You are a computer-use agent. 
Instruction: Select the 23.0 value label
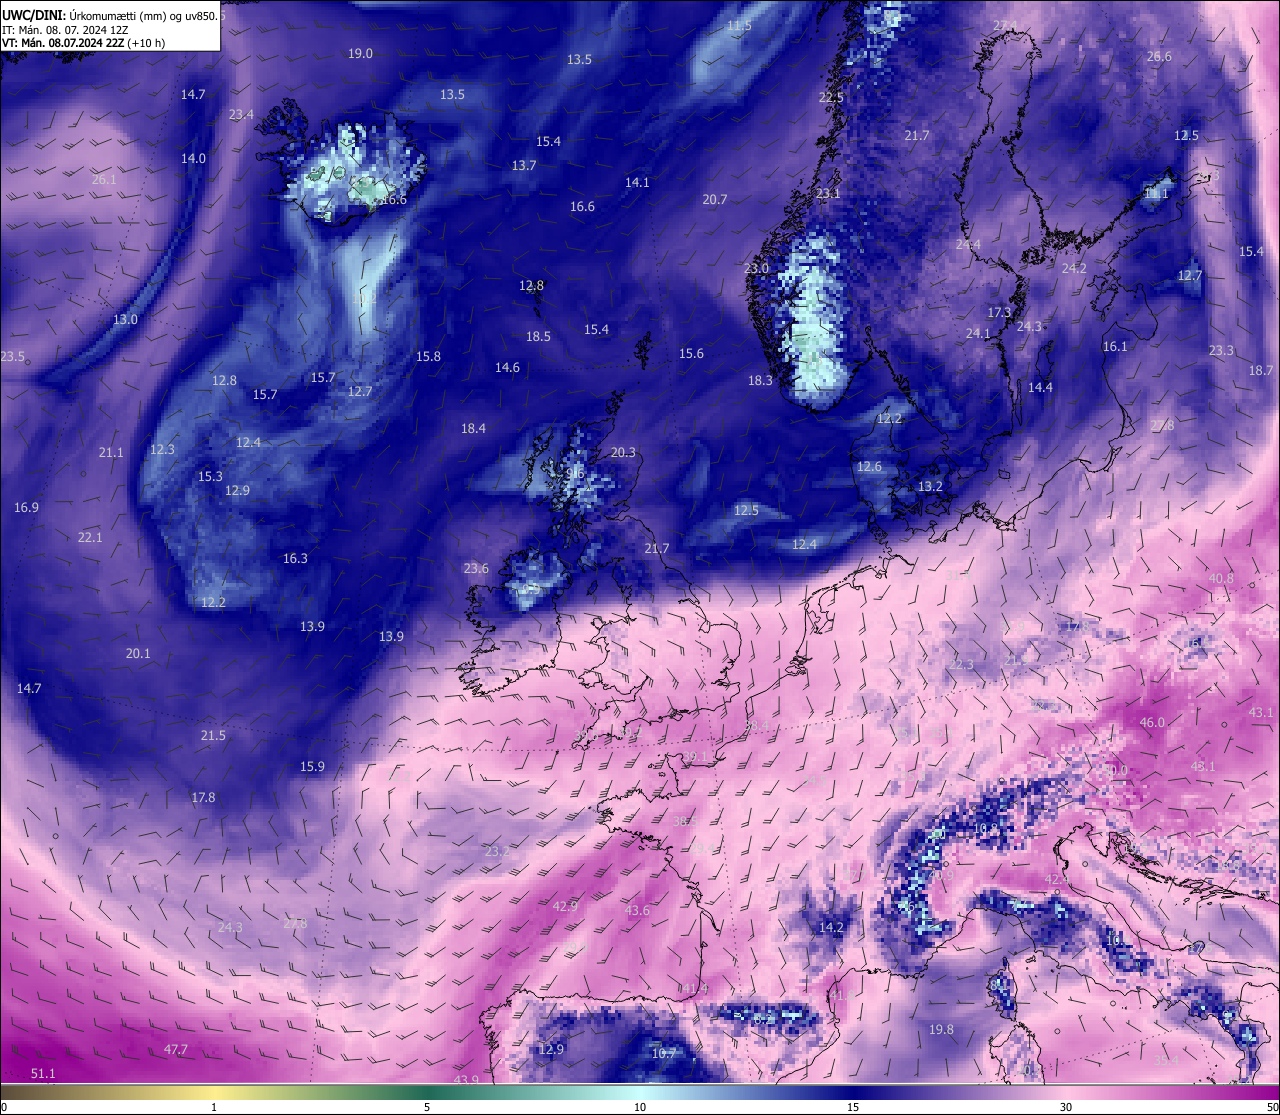(756, 268)
